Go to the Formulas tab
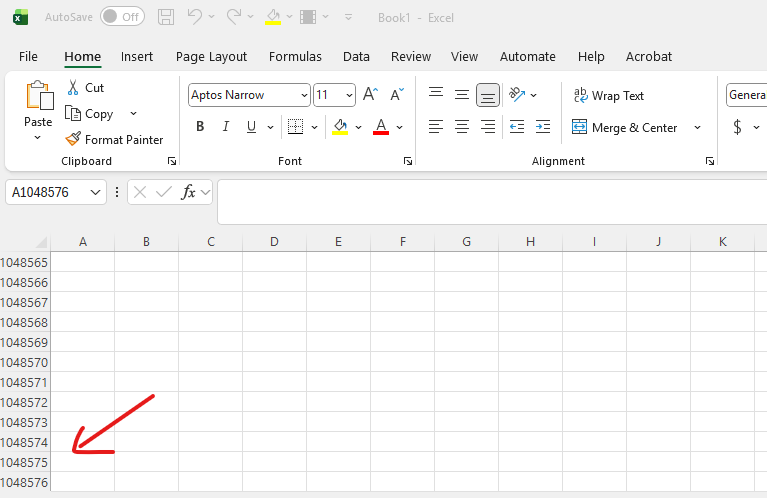 (x=295, y=57)
